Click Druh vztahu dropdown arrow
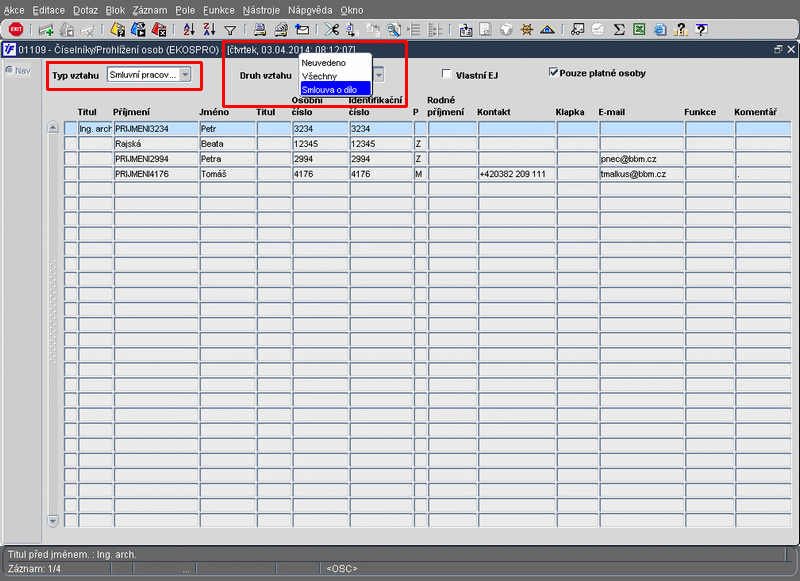 379,75
